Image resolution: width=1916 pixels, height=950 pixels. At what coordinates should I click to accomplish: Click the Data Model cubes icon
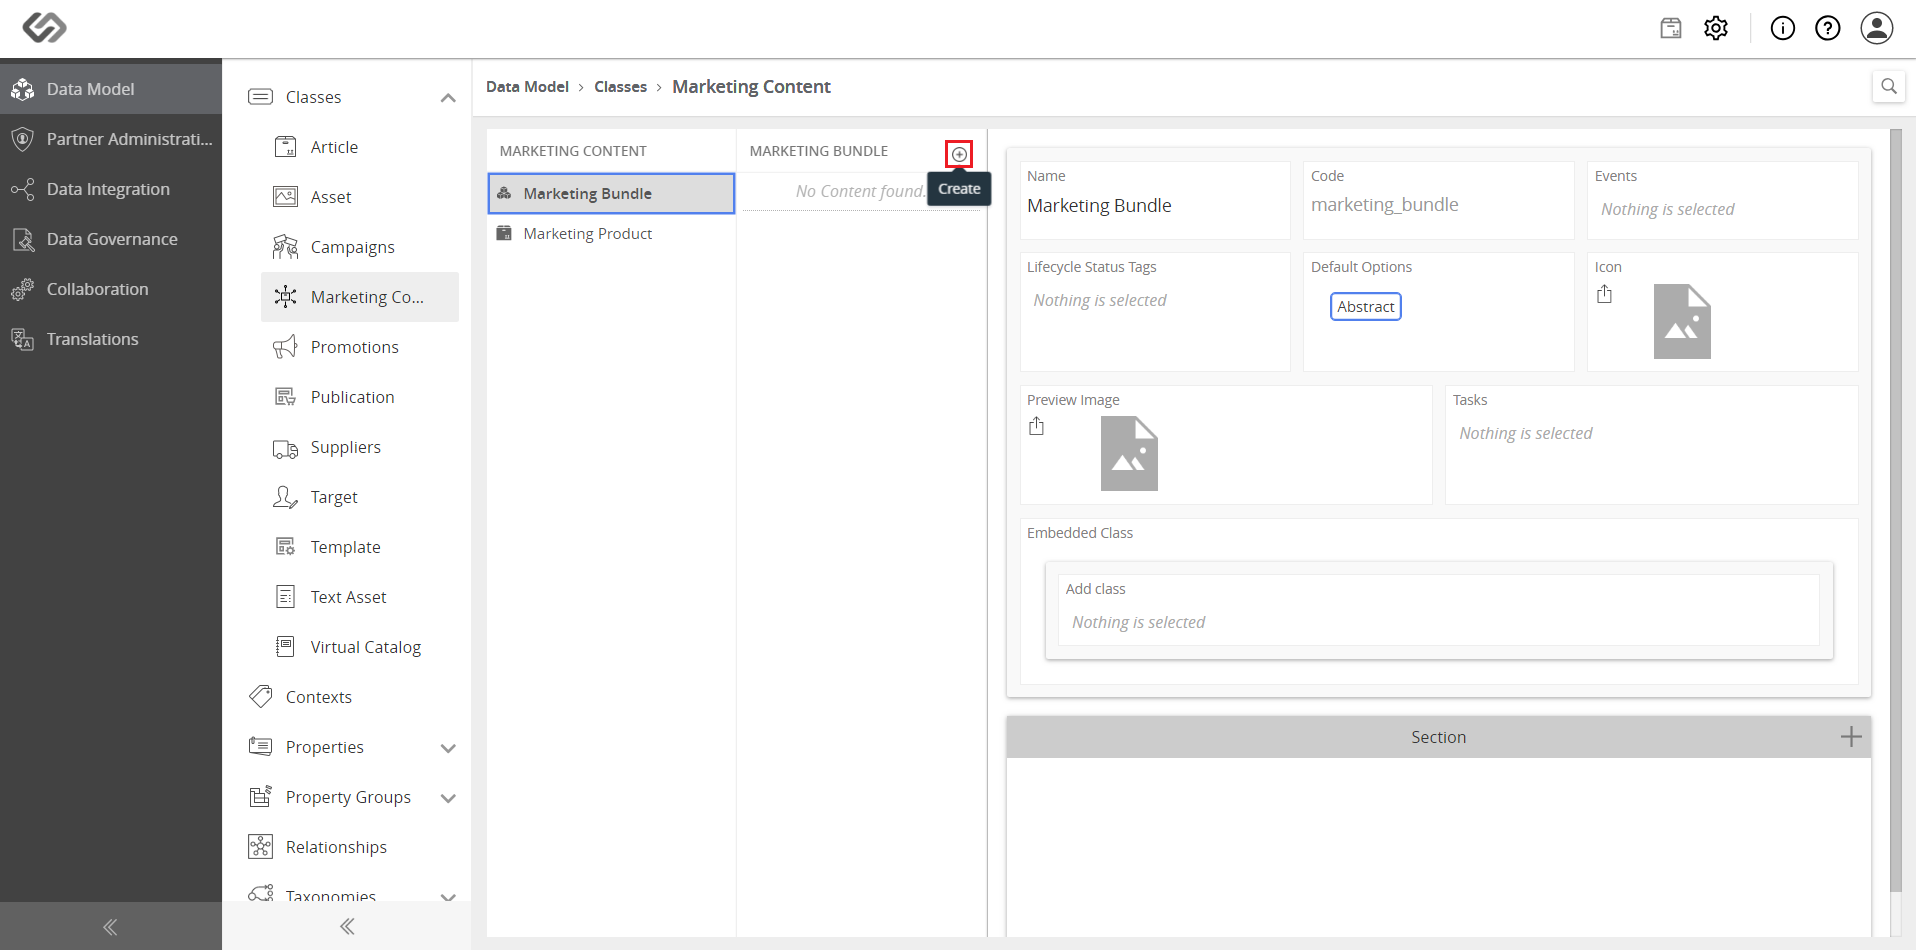click(x=23, y=89)
